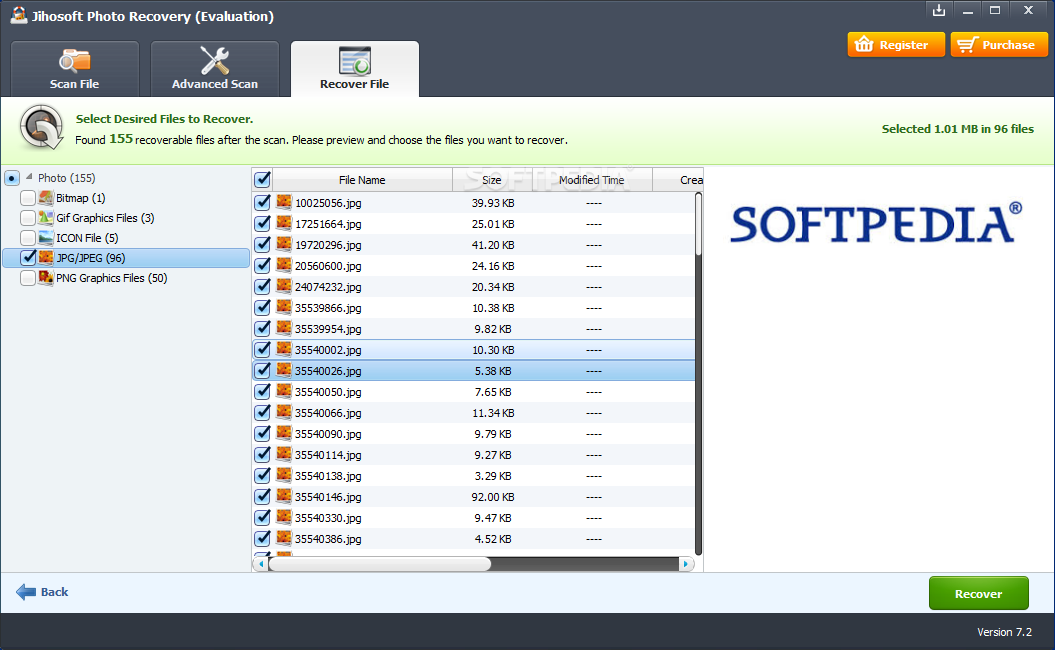
Task: Click the JPG/JPEG file type icon
Action: [x=46, y=258]
